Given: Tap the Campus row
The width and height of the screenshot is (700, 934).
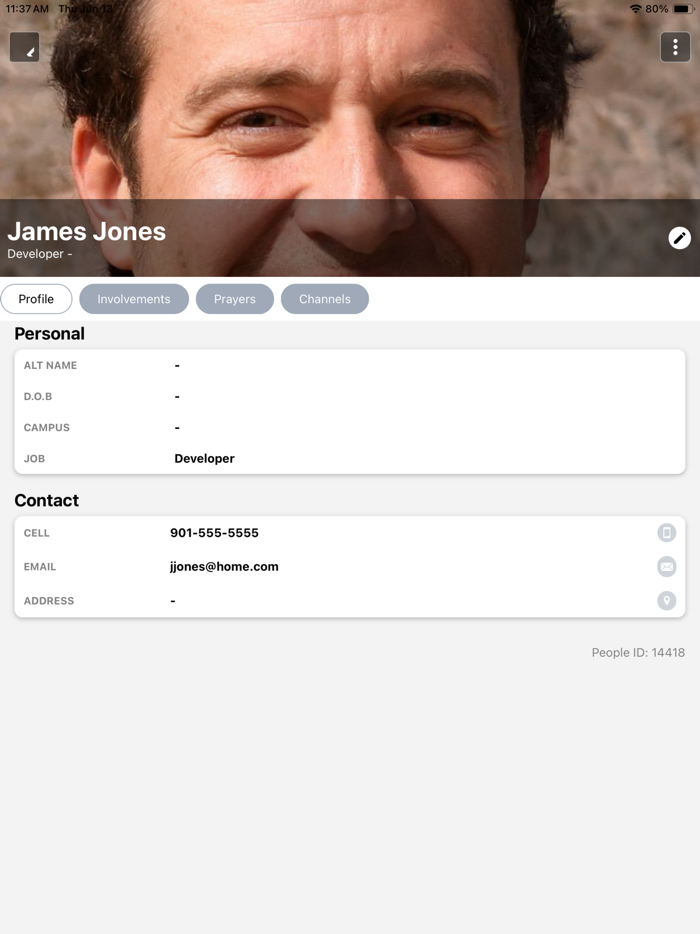Looking at the screenshot, I should (x=350, y=427).
